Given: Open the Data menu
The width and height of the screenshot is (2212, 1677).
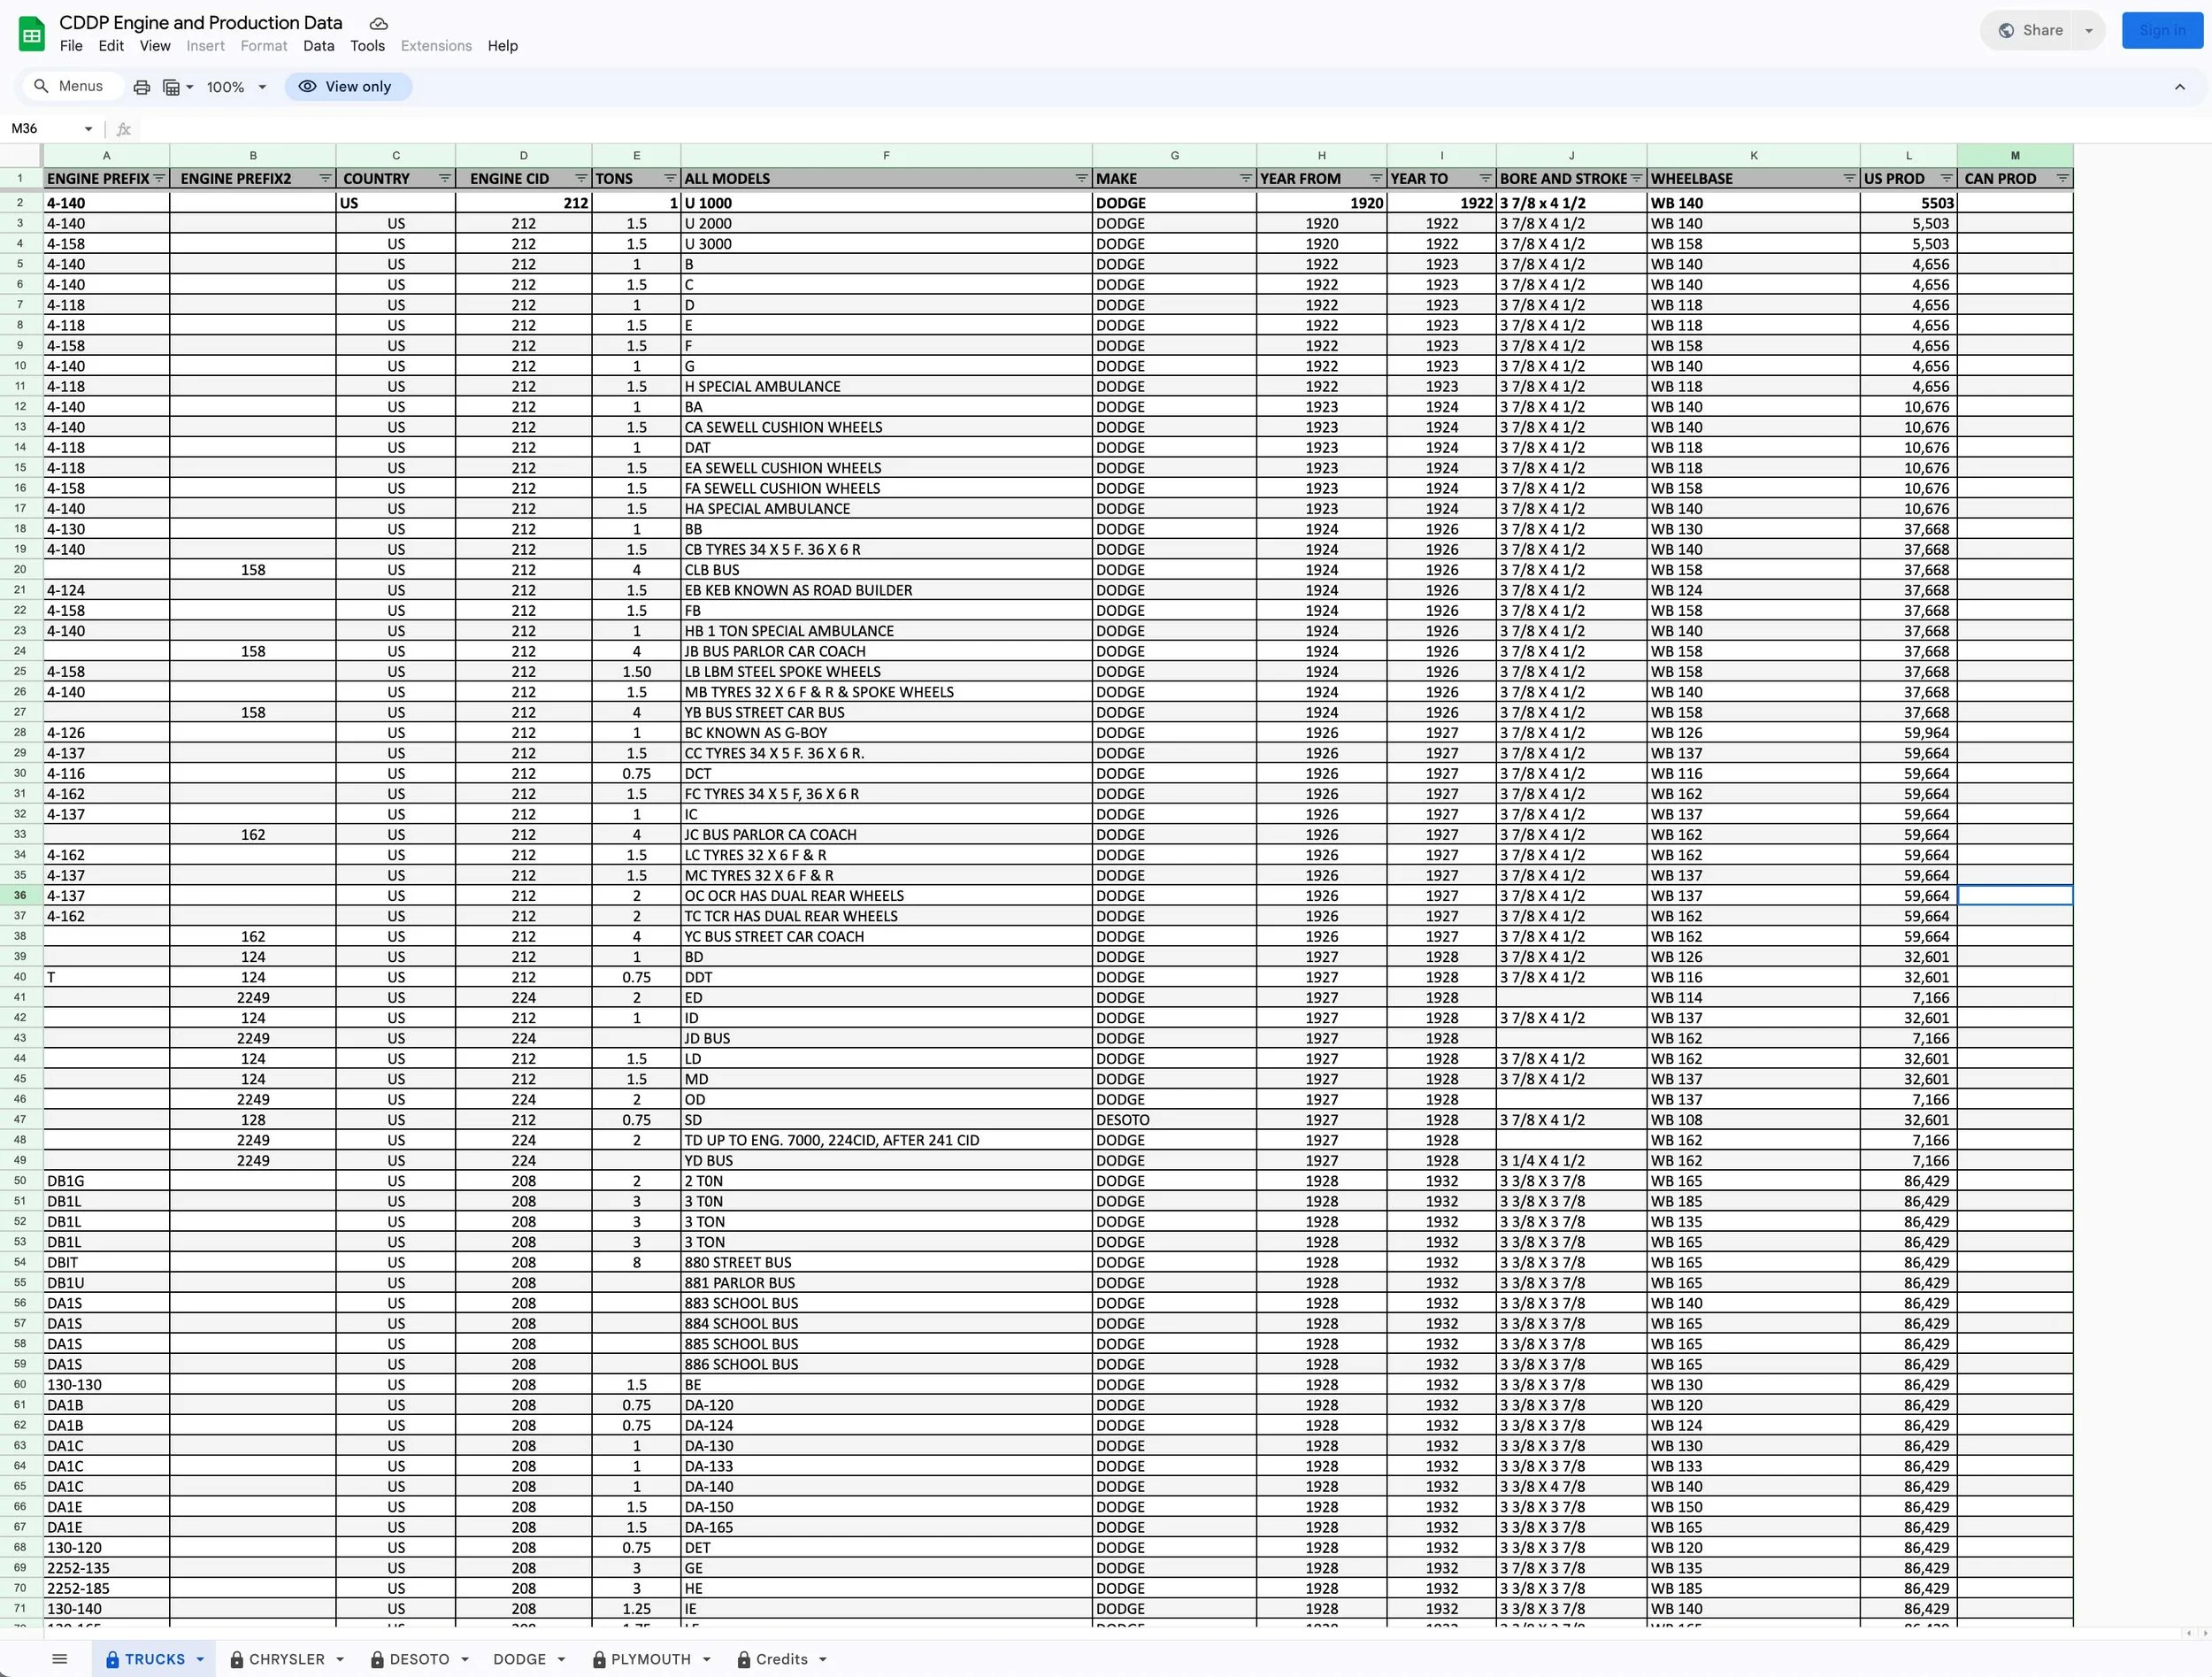Looking at the screenshot, I should coord(318,46).
